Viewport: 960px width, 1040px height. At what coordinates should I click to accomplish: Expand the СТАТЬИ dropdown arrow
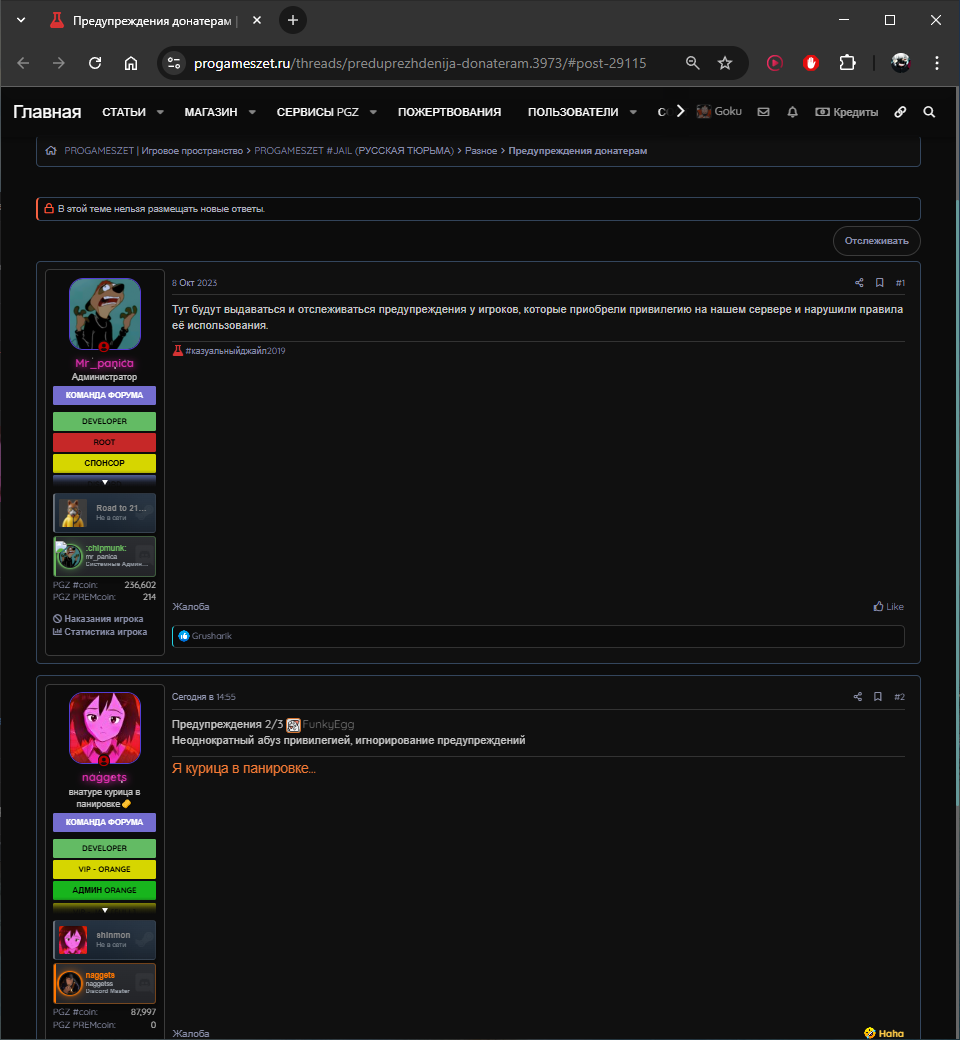click(160, 112)
